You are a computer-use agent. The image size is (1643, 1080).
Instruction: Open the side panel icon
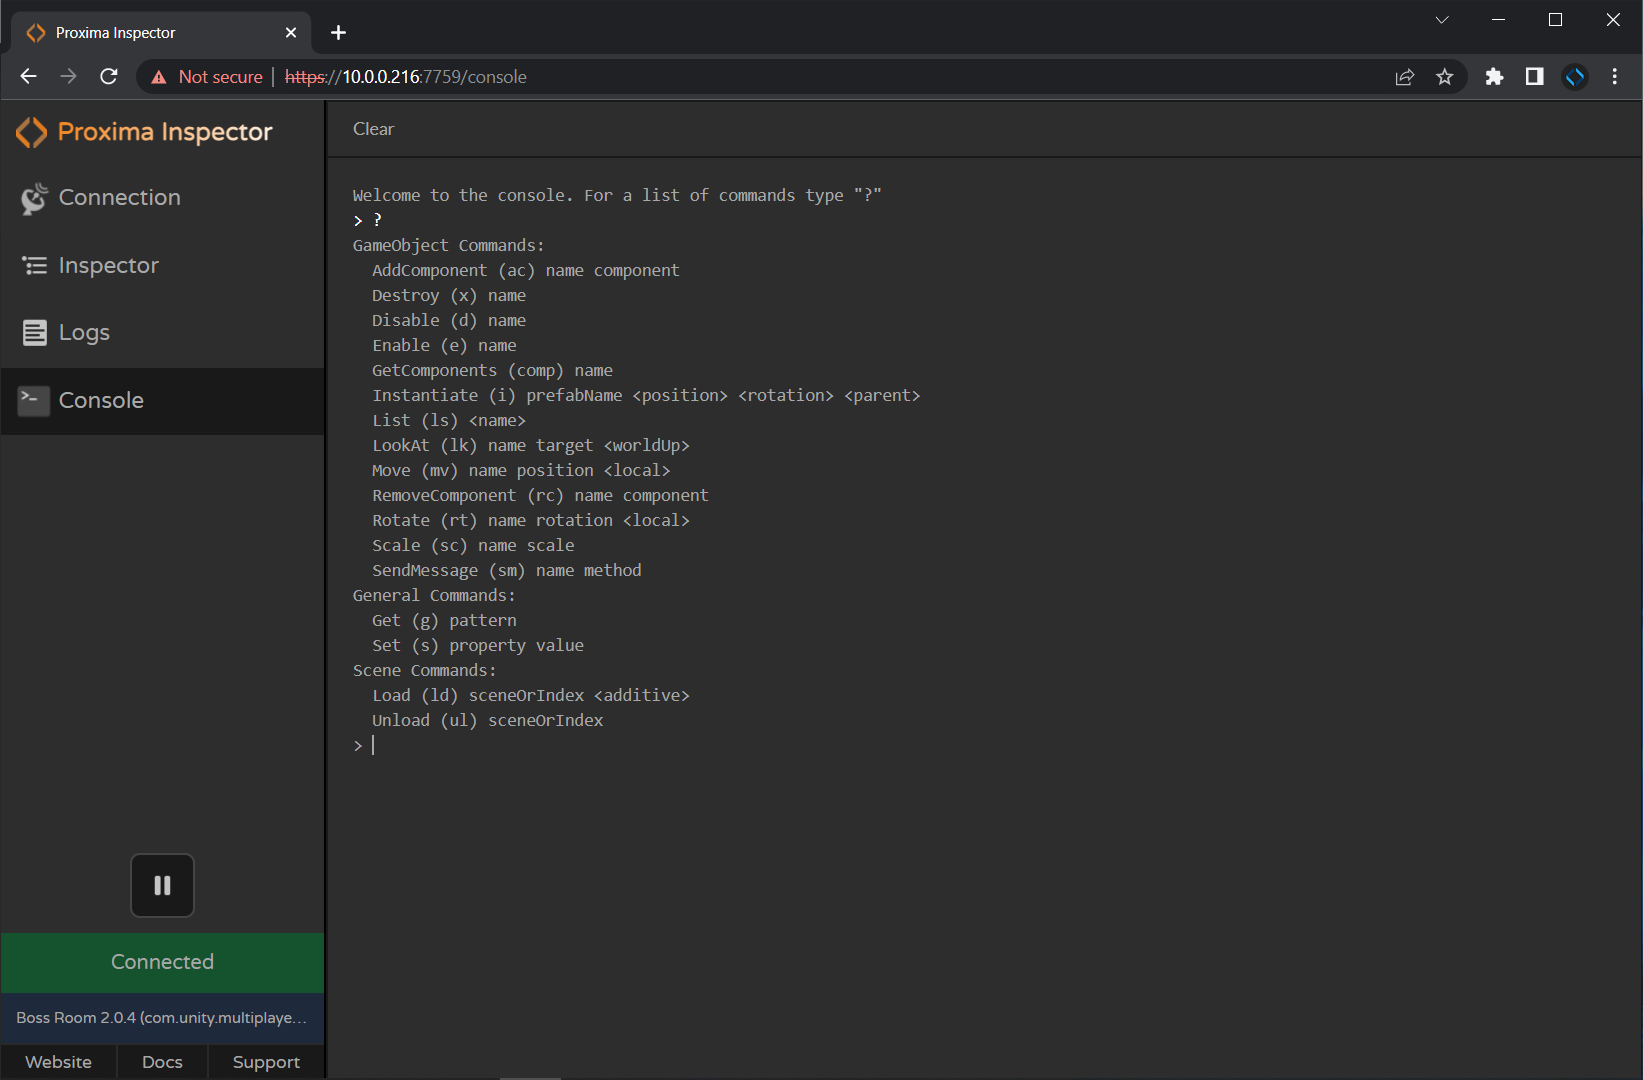(x=1535, y=76)
